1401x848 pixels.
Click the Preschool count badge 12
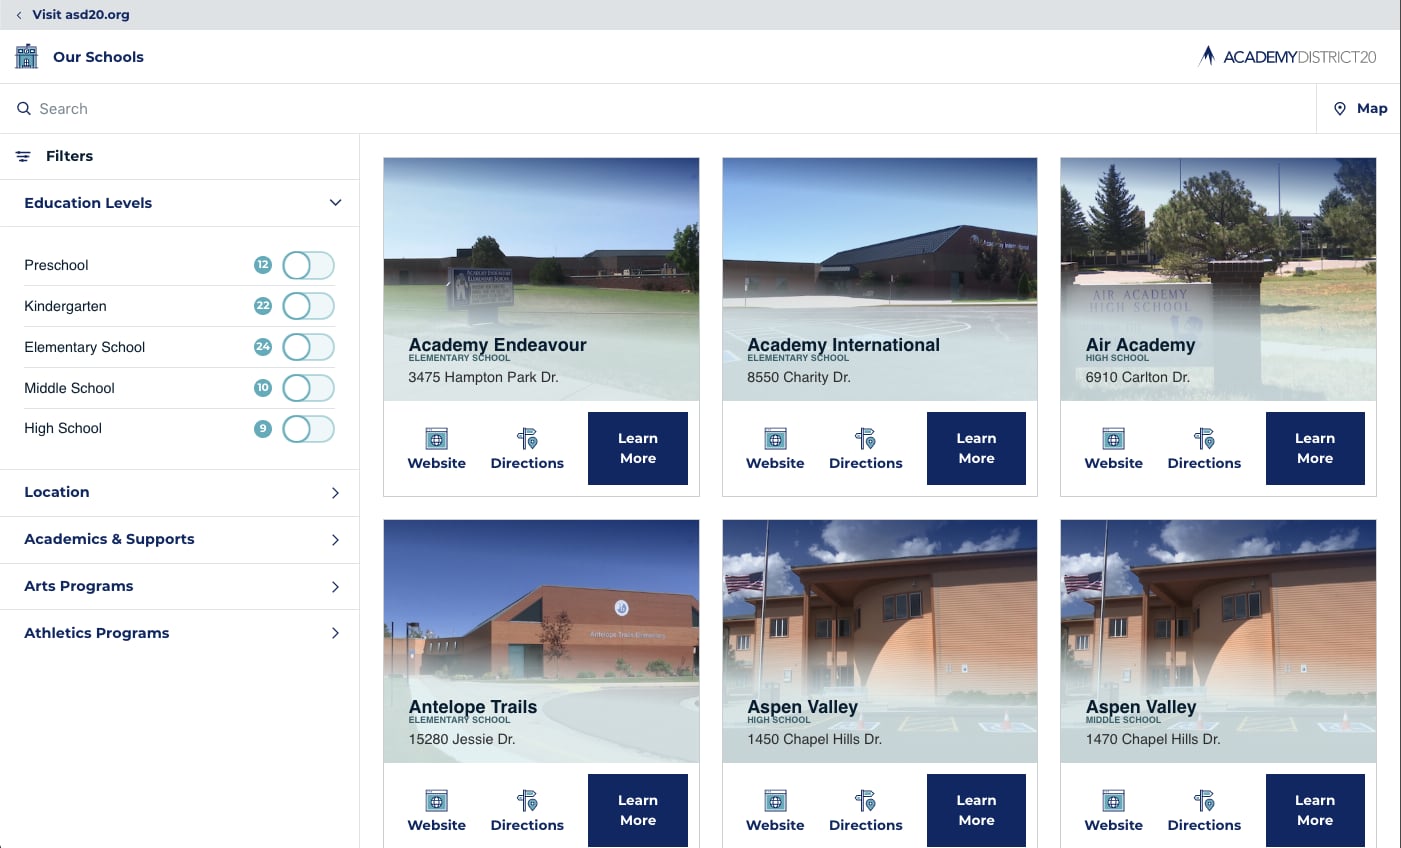263,265
